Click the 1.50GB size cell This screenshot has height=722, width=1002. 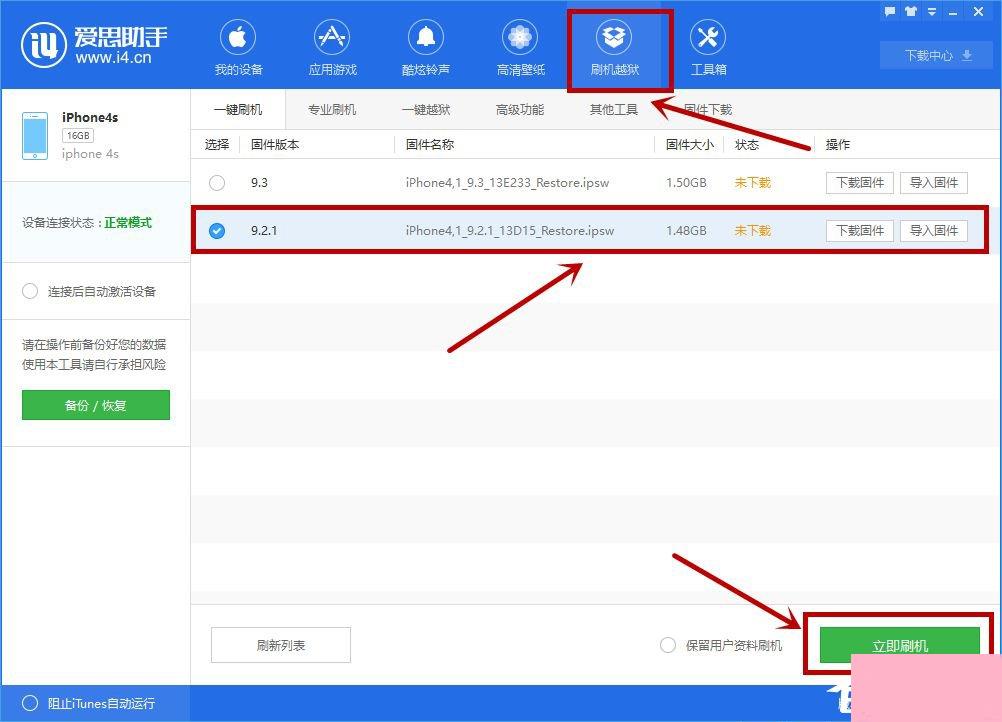click(x=686, y=183)
